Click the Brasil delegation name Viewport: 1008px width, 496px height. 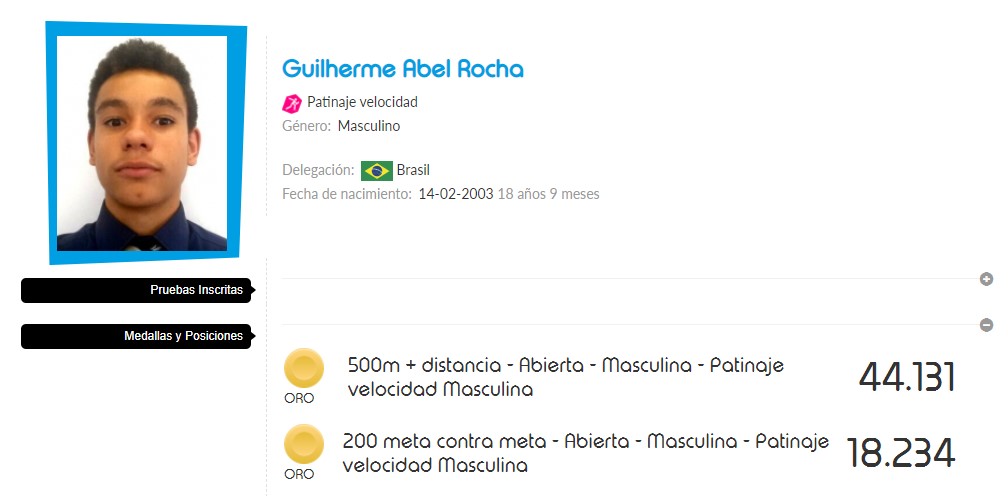413,170
